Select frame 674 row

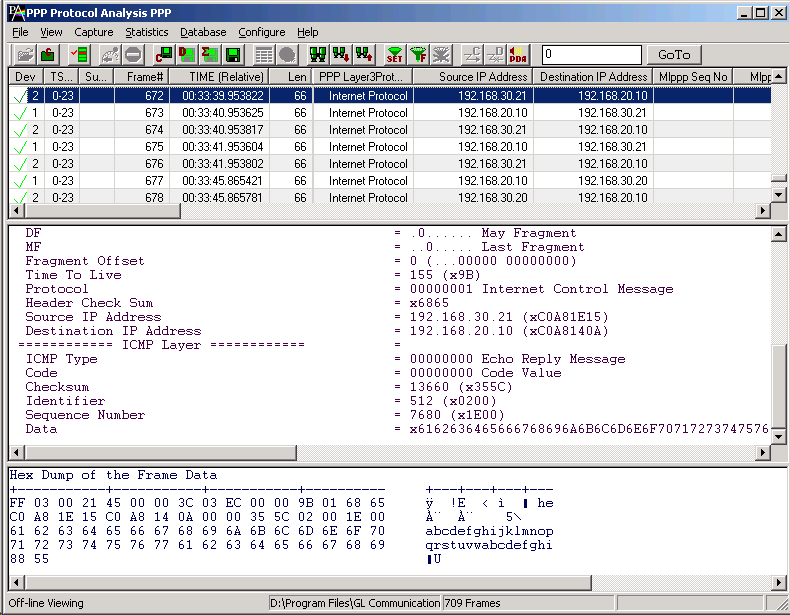point(389,130)
